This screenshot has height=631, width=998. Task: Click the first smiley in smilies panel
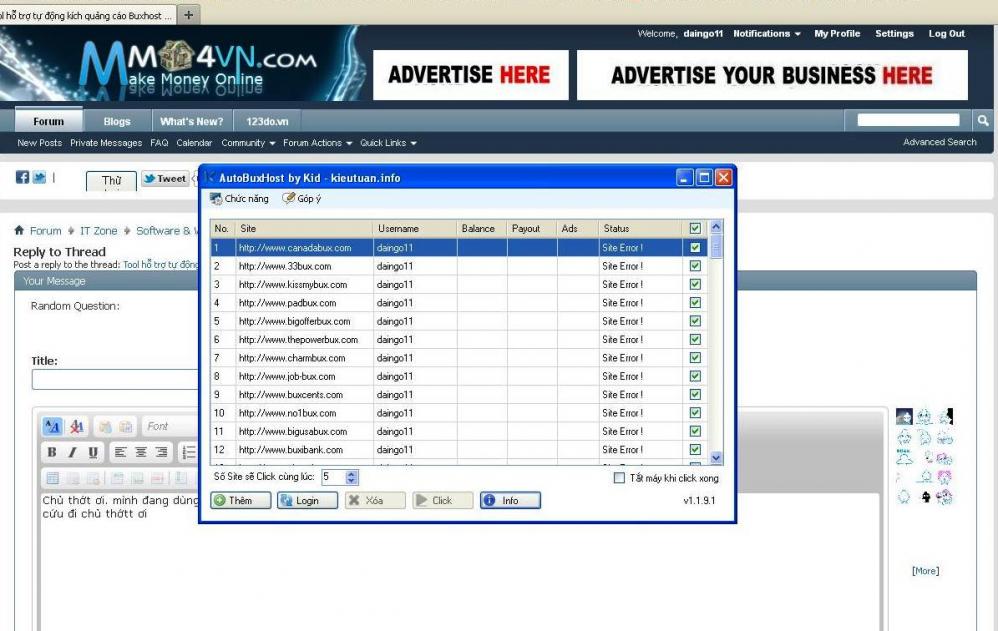click(904, 417)
